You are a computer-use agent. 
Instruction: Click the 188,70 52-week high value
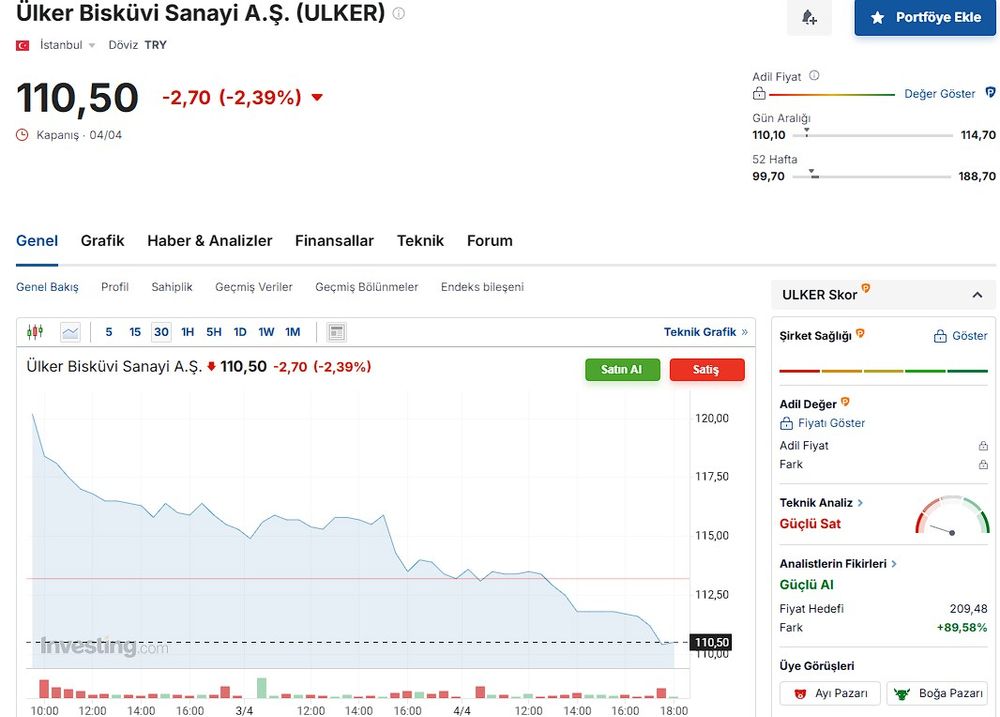coord(977,176)
